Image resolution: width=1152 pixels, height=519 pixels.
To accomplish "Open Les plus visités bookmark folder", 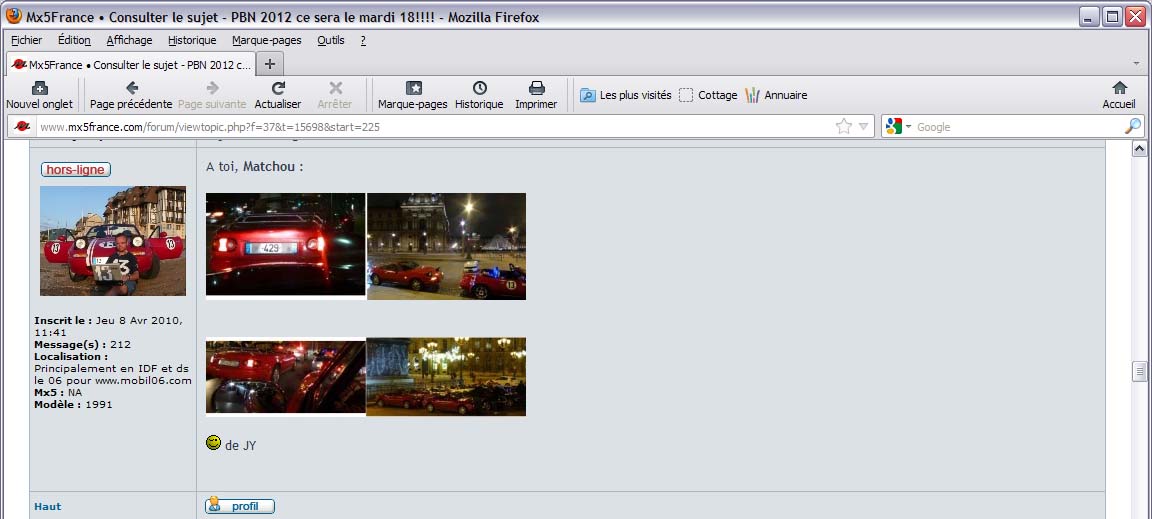I will (626, 95).
